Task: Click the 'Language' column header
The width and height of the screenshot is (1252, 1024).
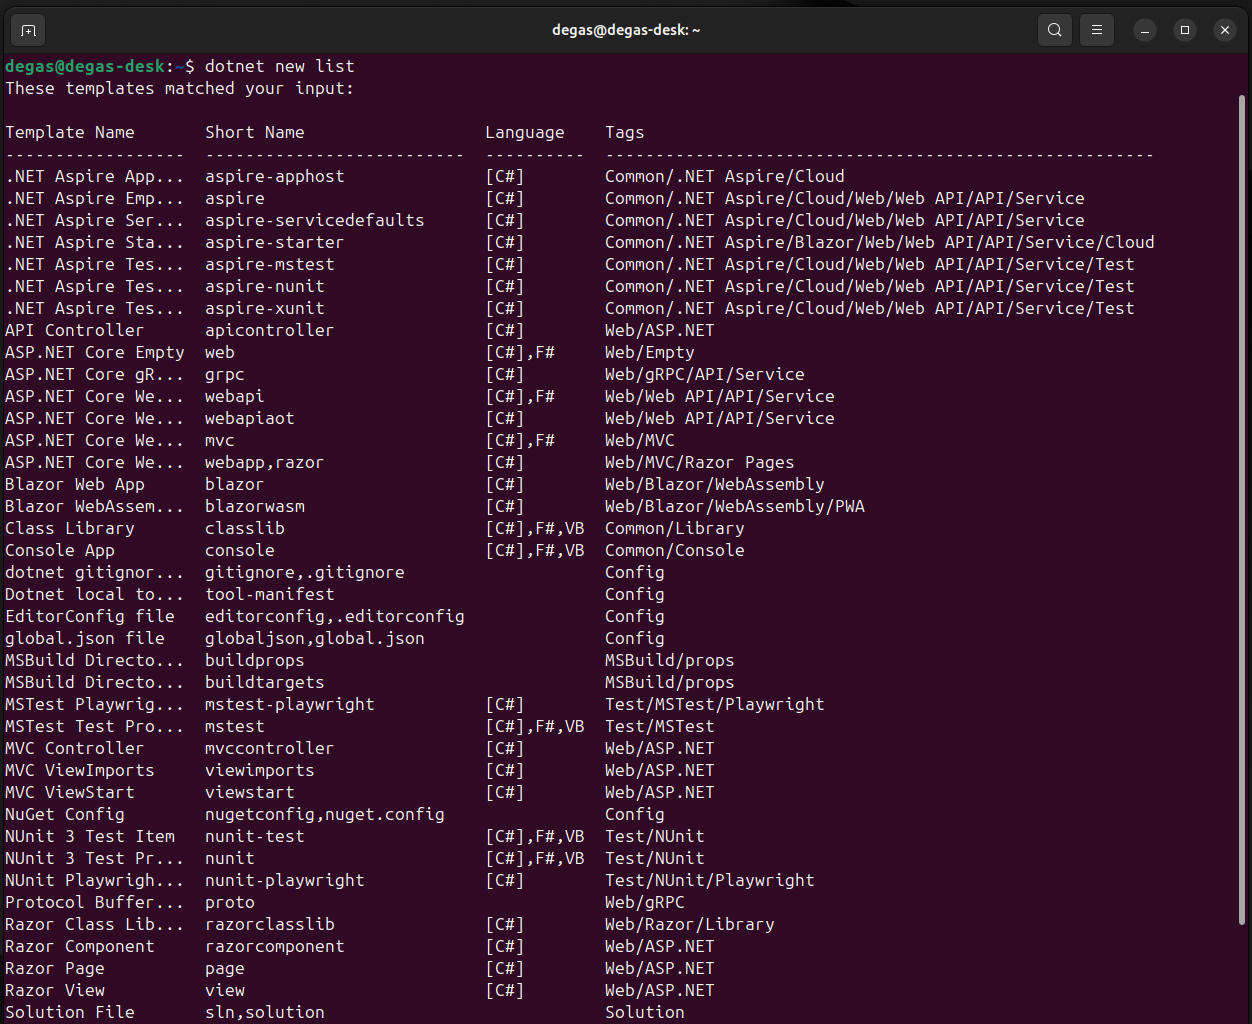Action: pyautogui.click(x=525, y=132)
